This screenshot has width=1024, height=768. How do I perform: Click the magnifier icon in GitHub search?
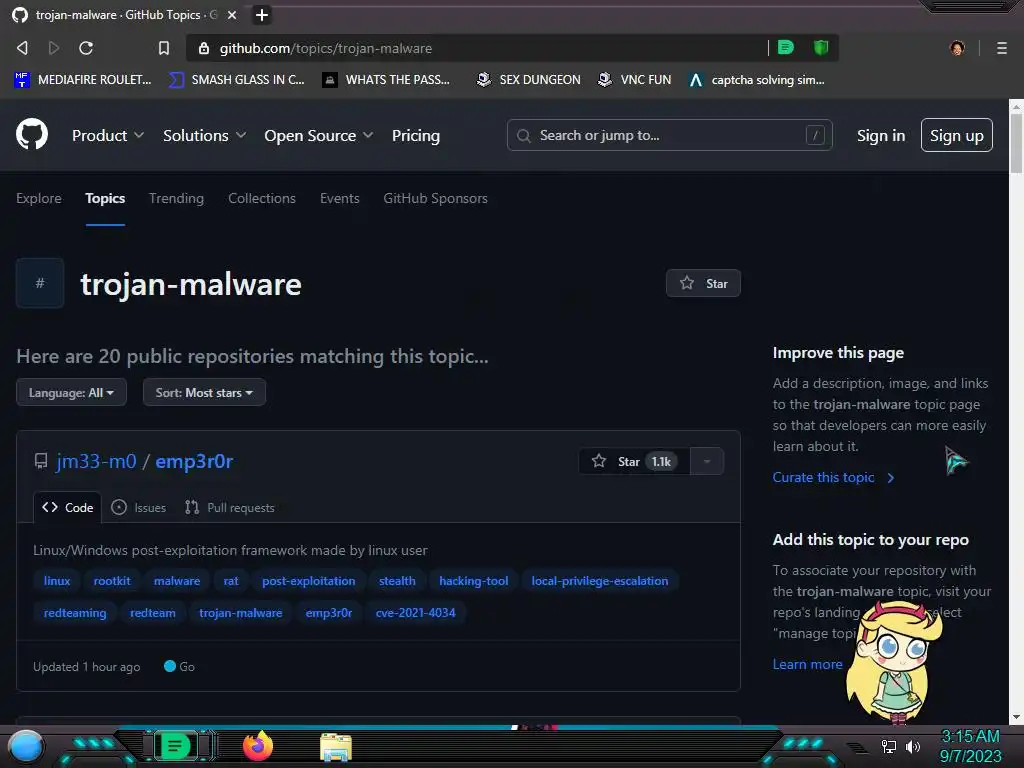coord(523,135)
